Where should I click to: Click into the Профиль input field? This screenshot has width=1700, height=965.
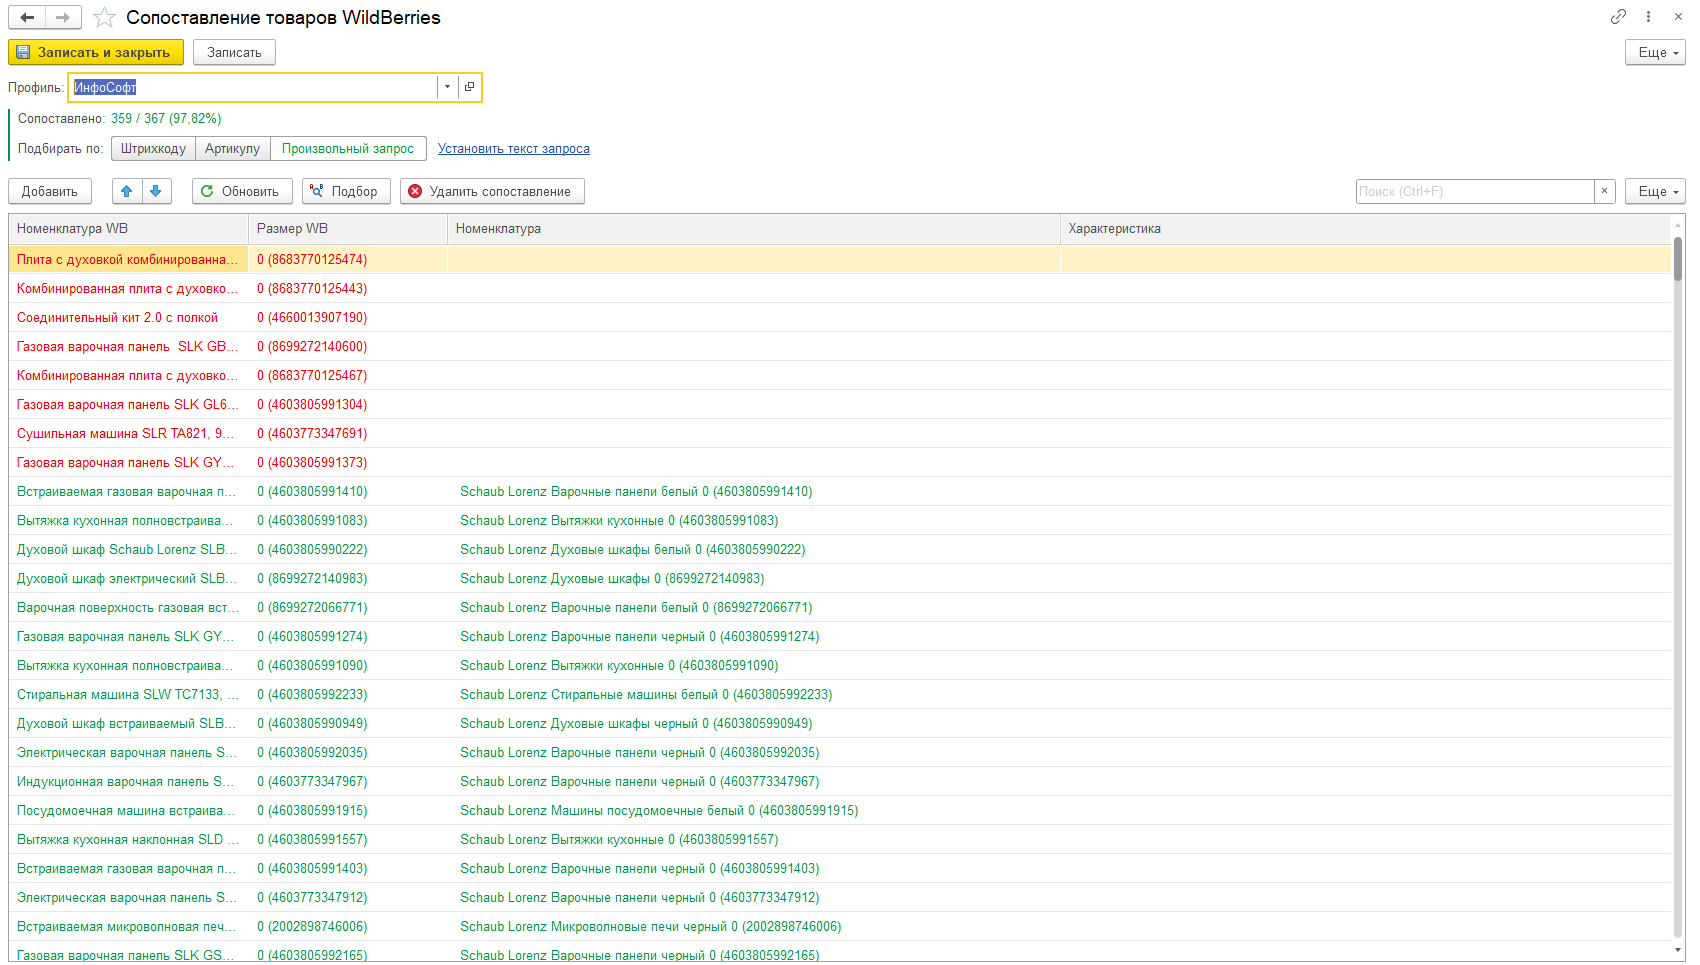pyautogui.click(x=253, y=87)
